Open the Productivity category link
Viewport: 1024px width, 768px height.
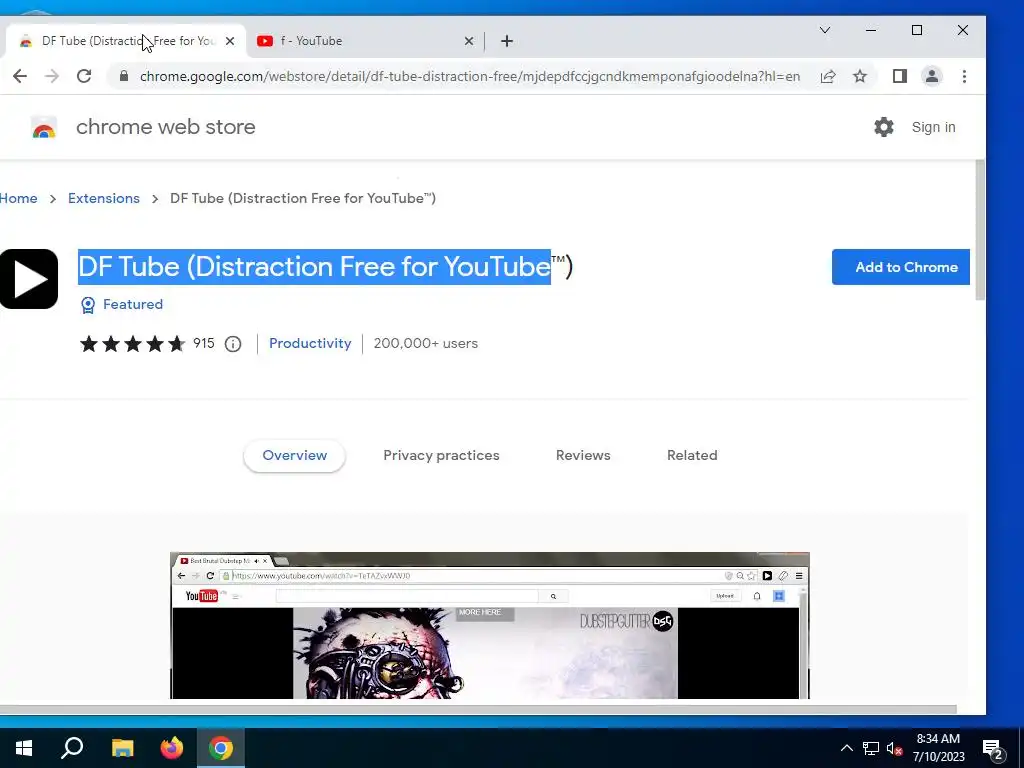pos(310,344)
